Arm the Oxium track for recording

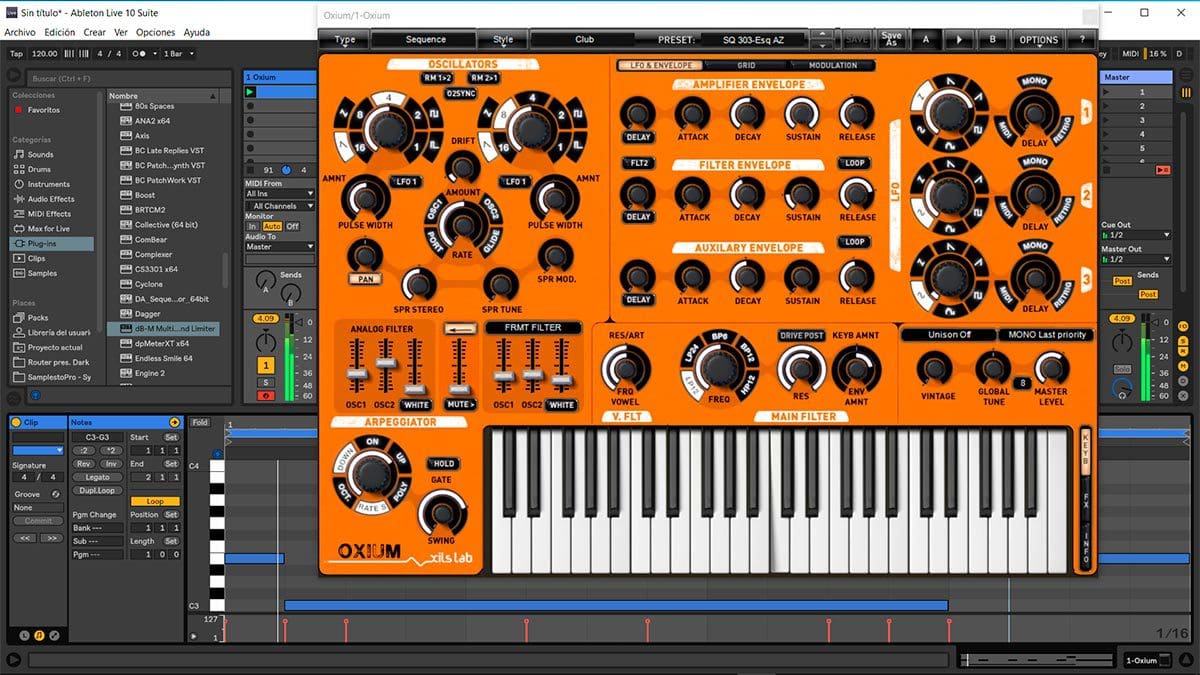267,395
